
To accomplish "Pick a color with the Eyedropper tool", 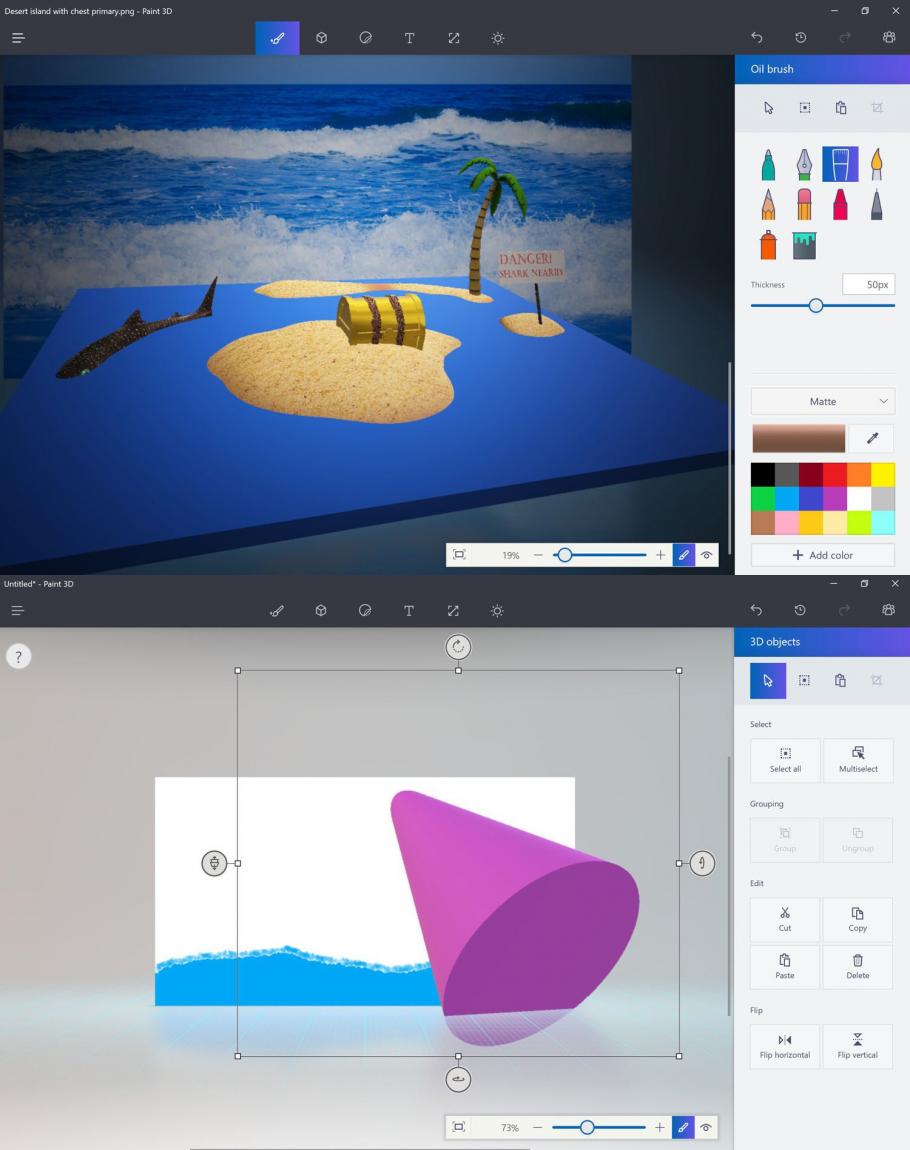I will tap(870, 438).
